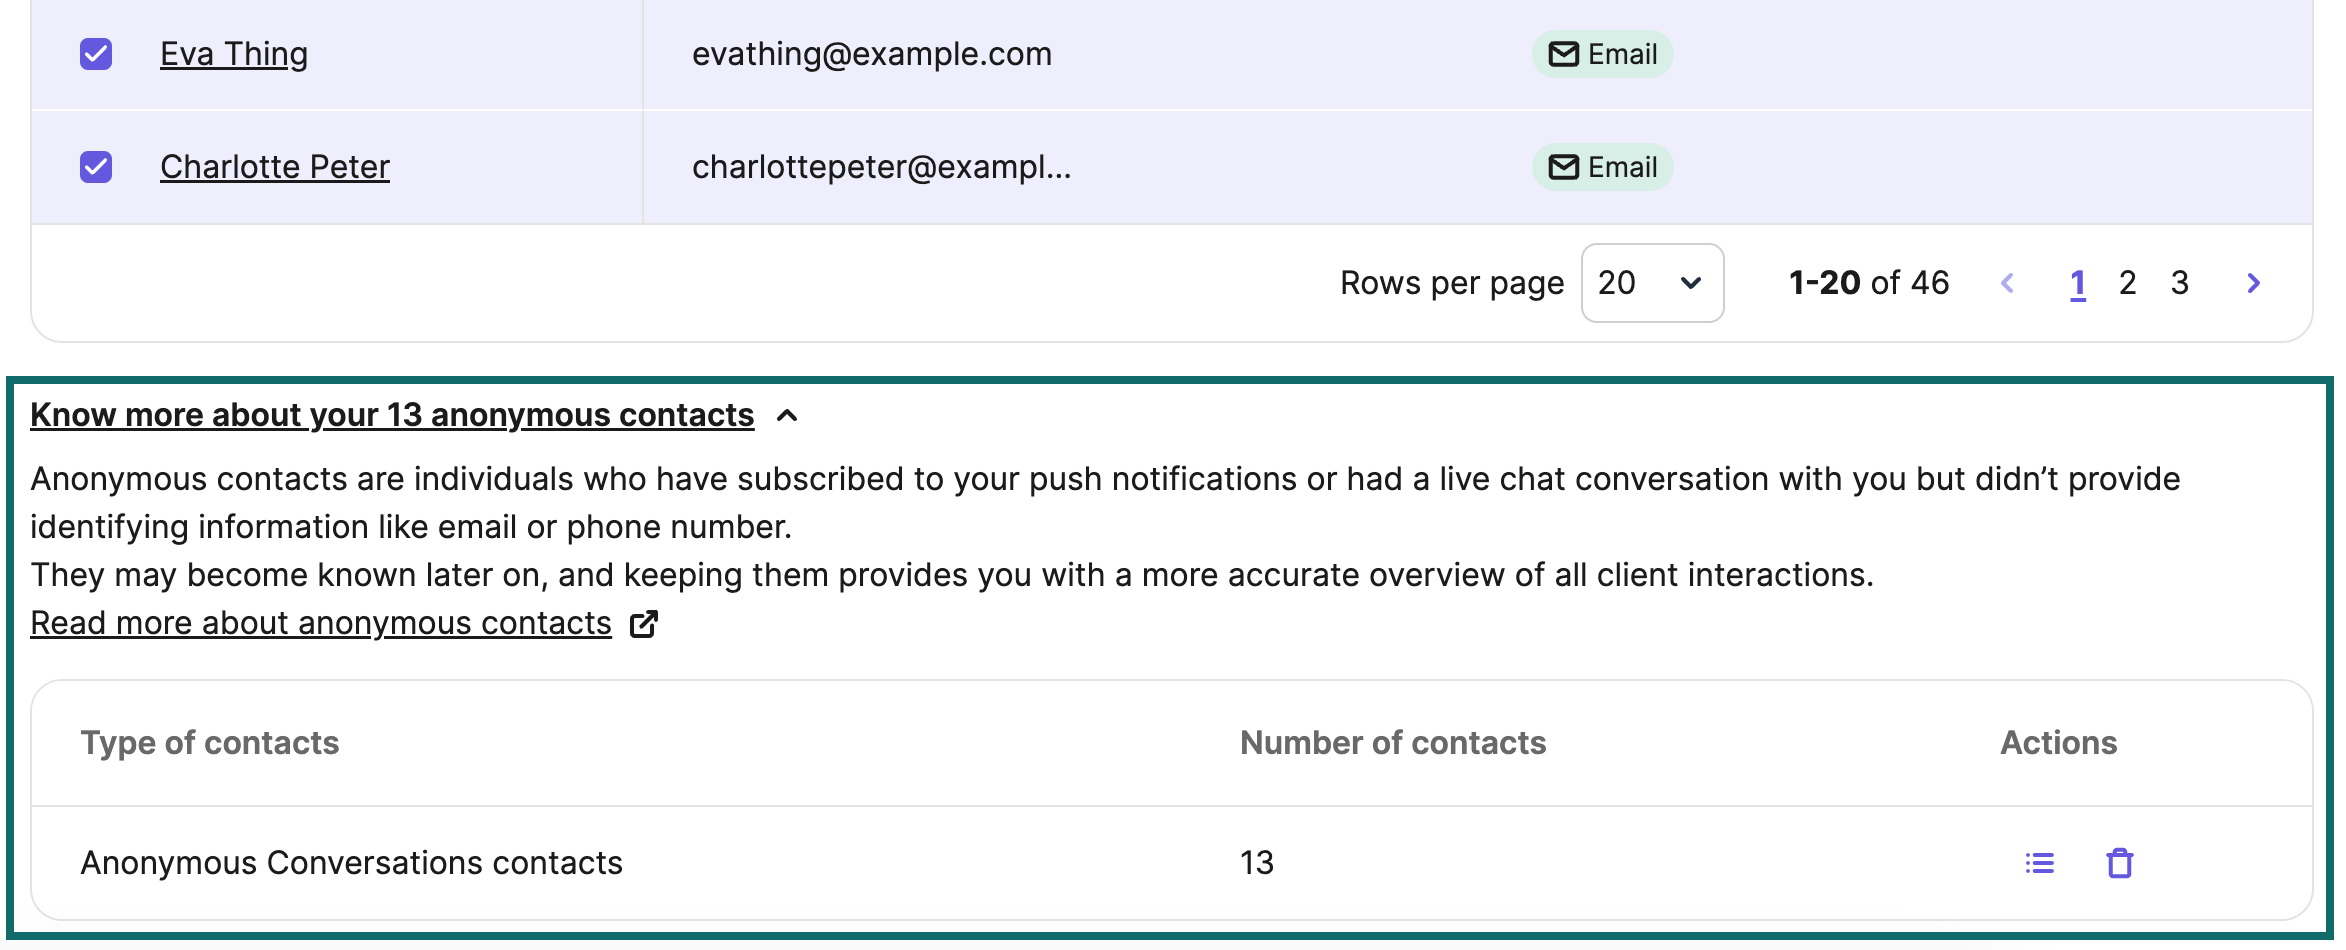Click the Number of contacts column header
Image resolution: width=2346 pixels, height=950 pixels.
(1393, 743)
